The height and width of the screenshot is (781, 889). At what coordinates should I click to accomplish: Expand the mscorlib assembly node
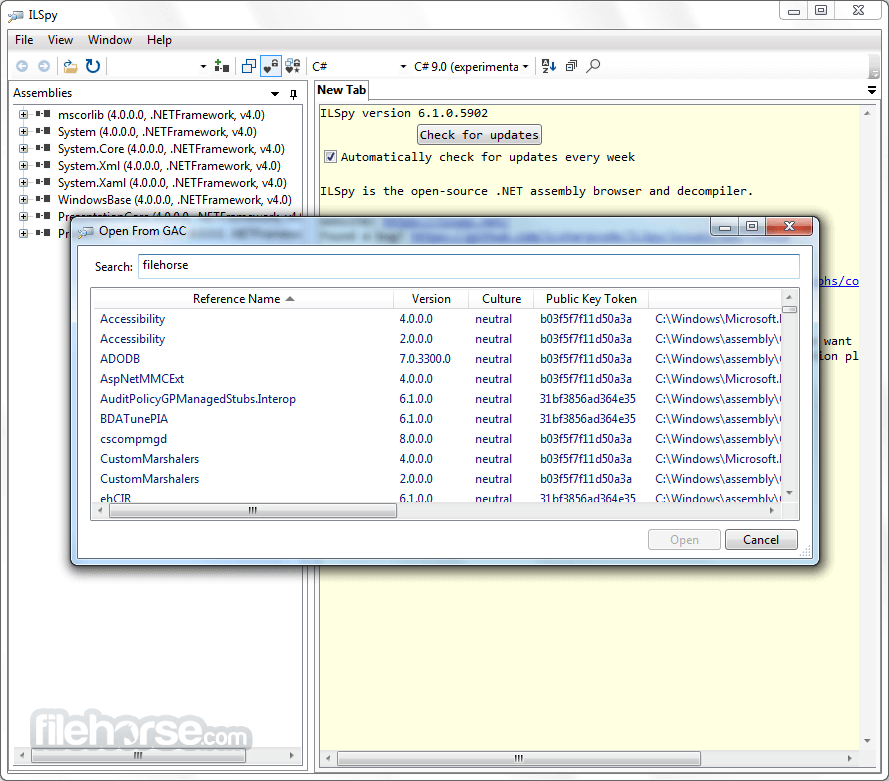[23, 114]
